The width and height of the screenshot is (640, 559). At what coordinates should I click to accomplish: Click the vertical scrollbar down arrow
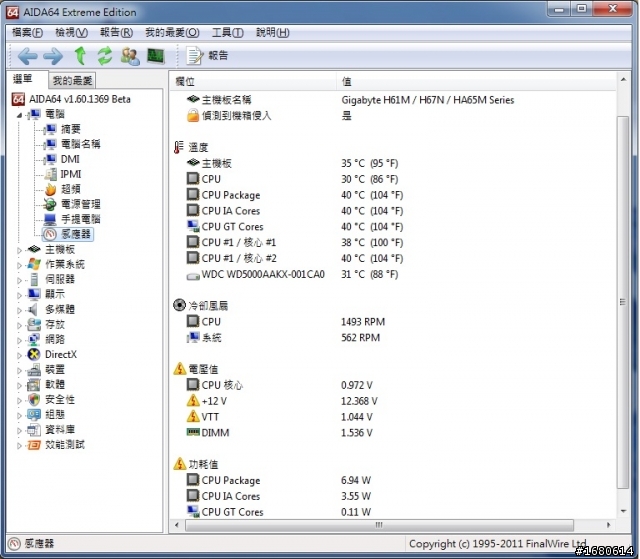[623, 510]
